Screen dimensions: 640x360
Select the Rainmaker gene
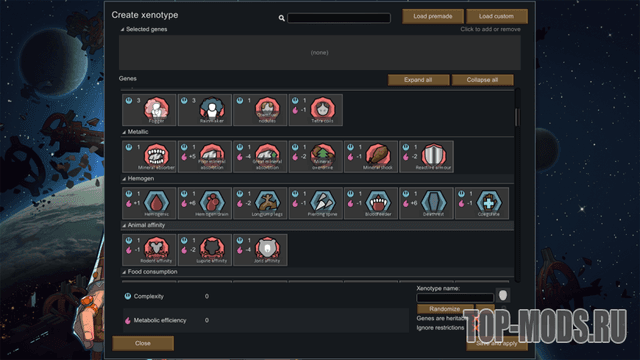pyautogui.click(x=204, y=110)
